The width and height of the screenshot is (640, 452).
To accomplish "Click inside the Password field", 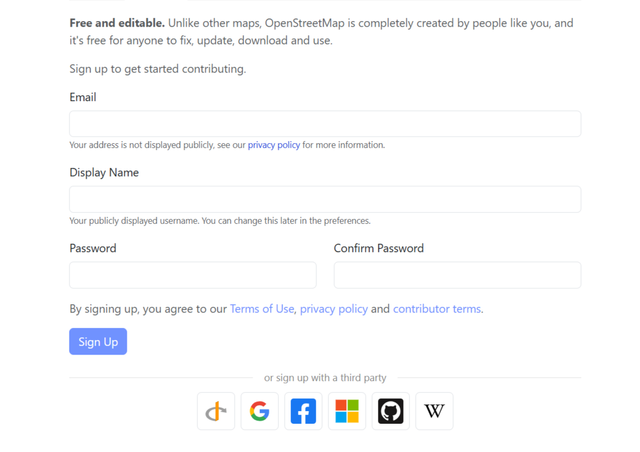I will 193,275.
